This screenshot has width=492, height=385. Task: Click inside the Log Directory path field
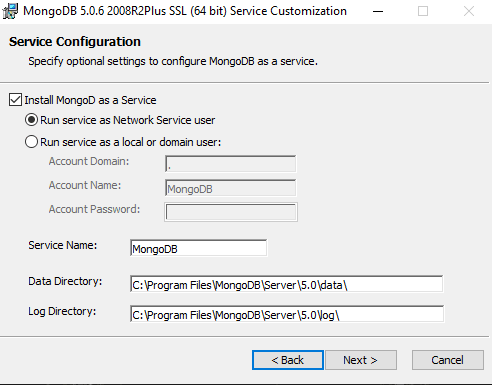287,314
